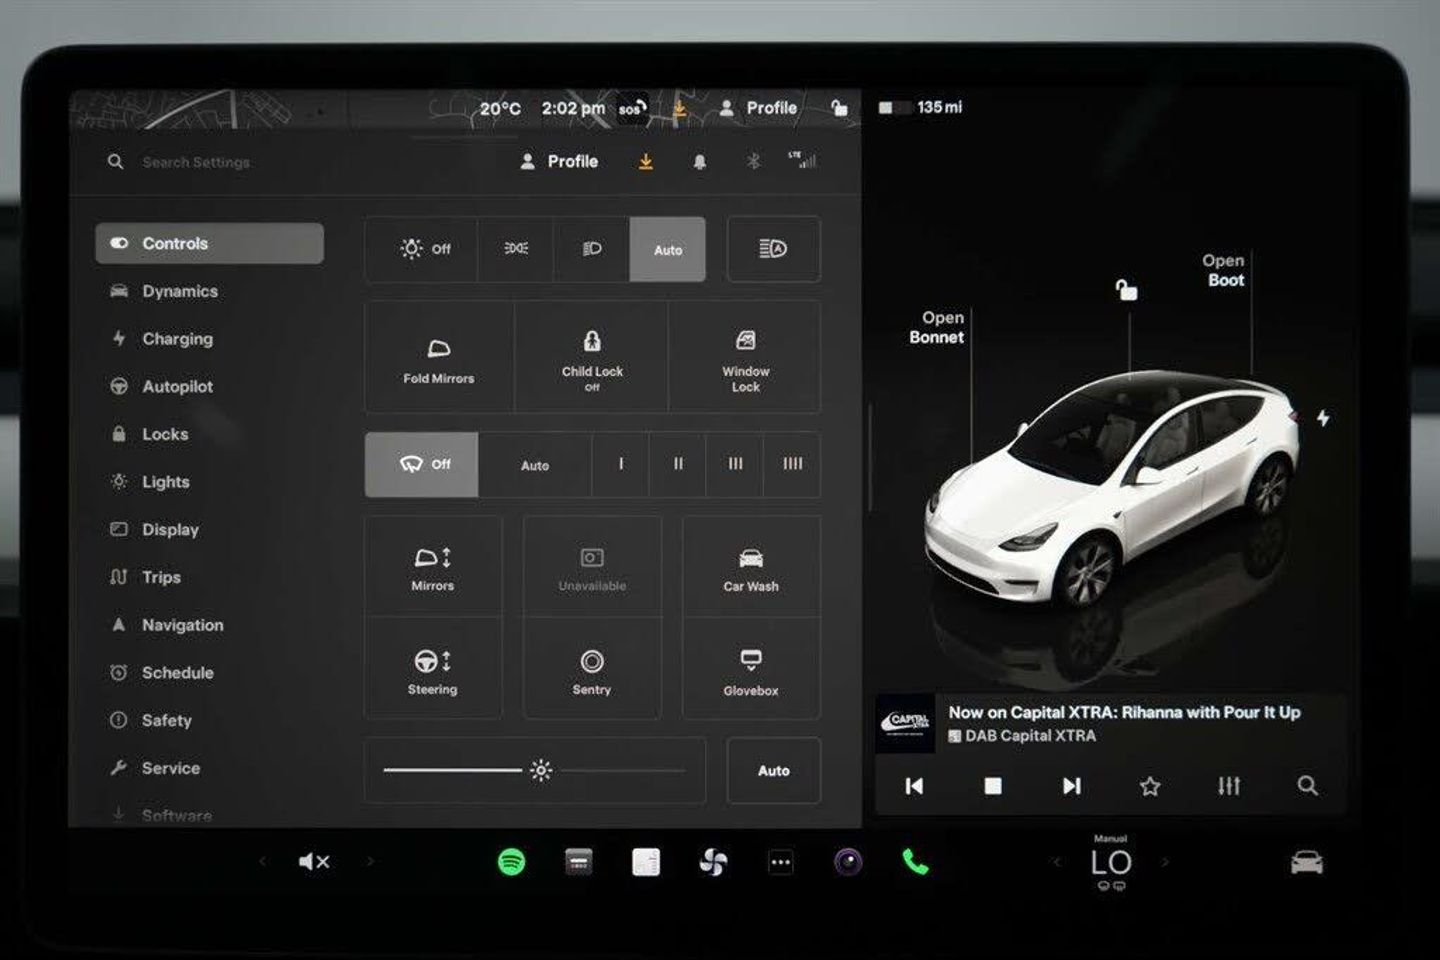Viewport: 1440px width, 960px height.
Task: Set wiper speed to level IIII
Action: [792, 464]
